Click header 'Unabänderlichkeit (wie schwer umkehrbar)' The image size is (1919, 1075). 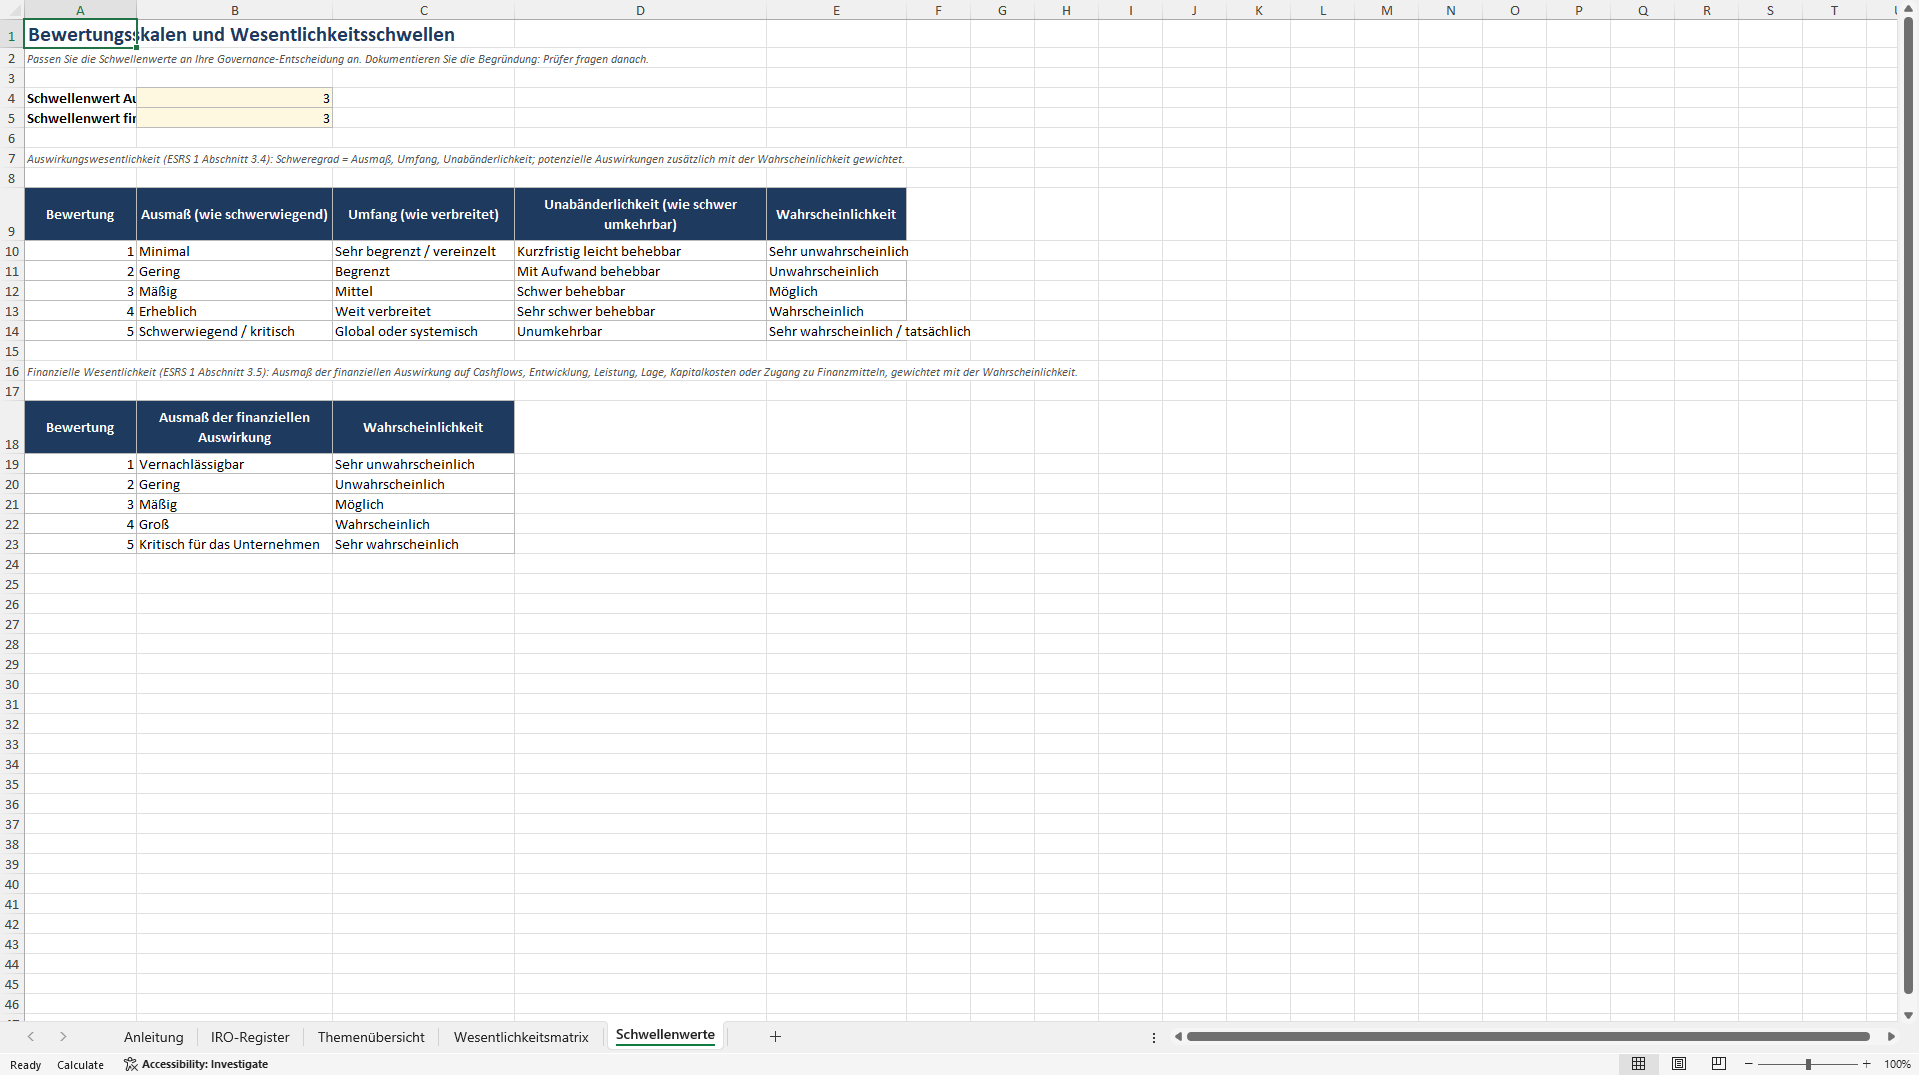640,214
